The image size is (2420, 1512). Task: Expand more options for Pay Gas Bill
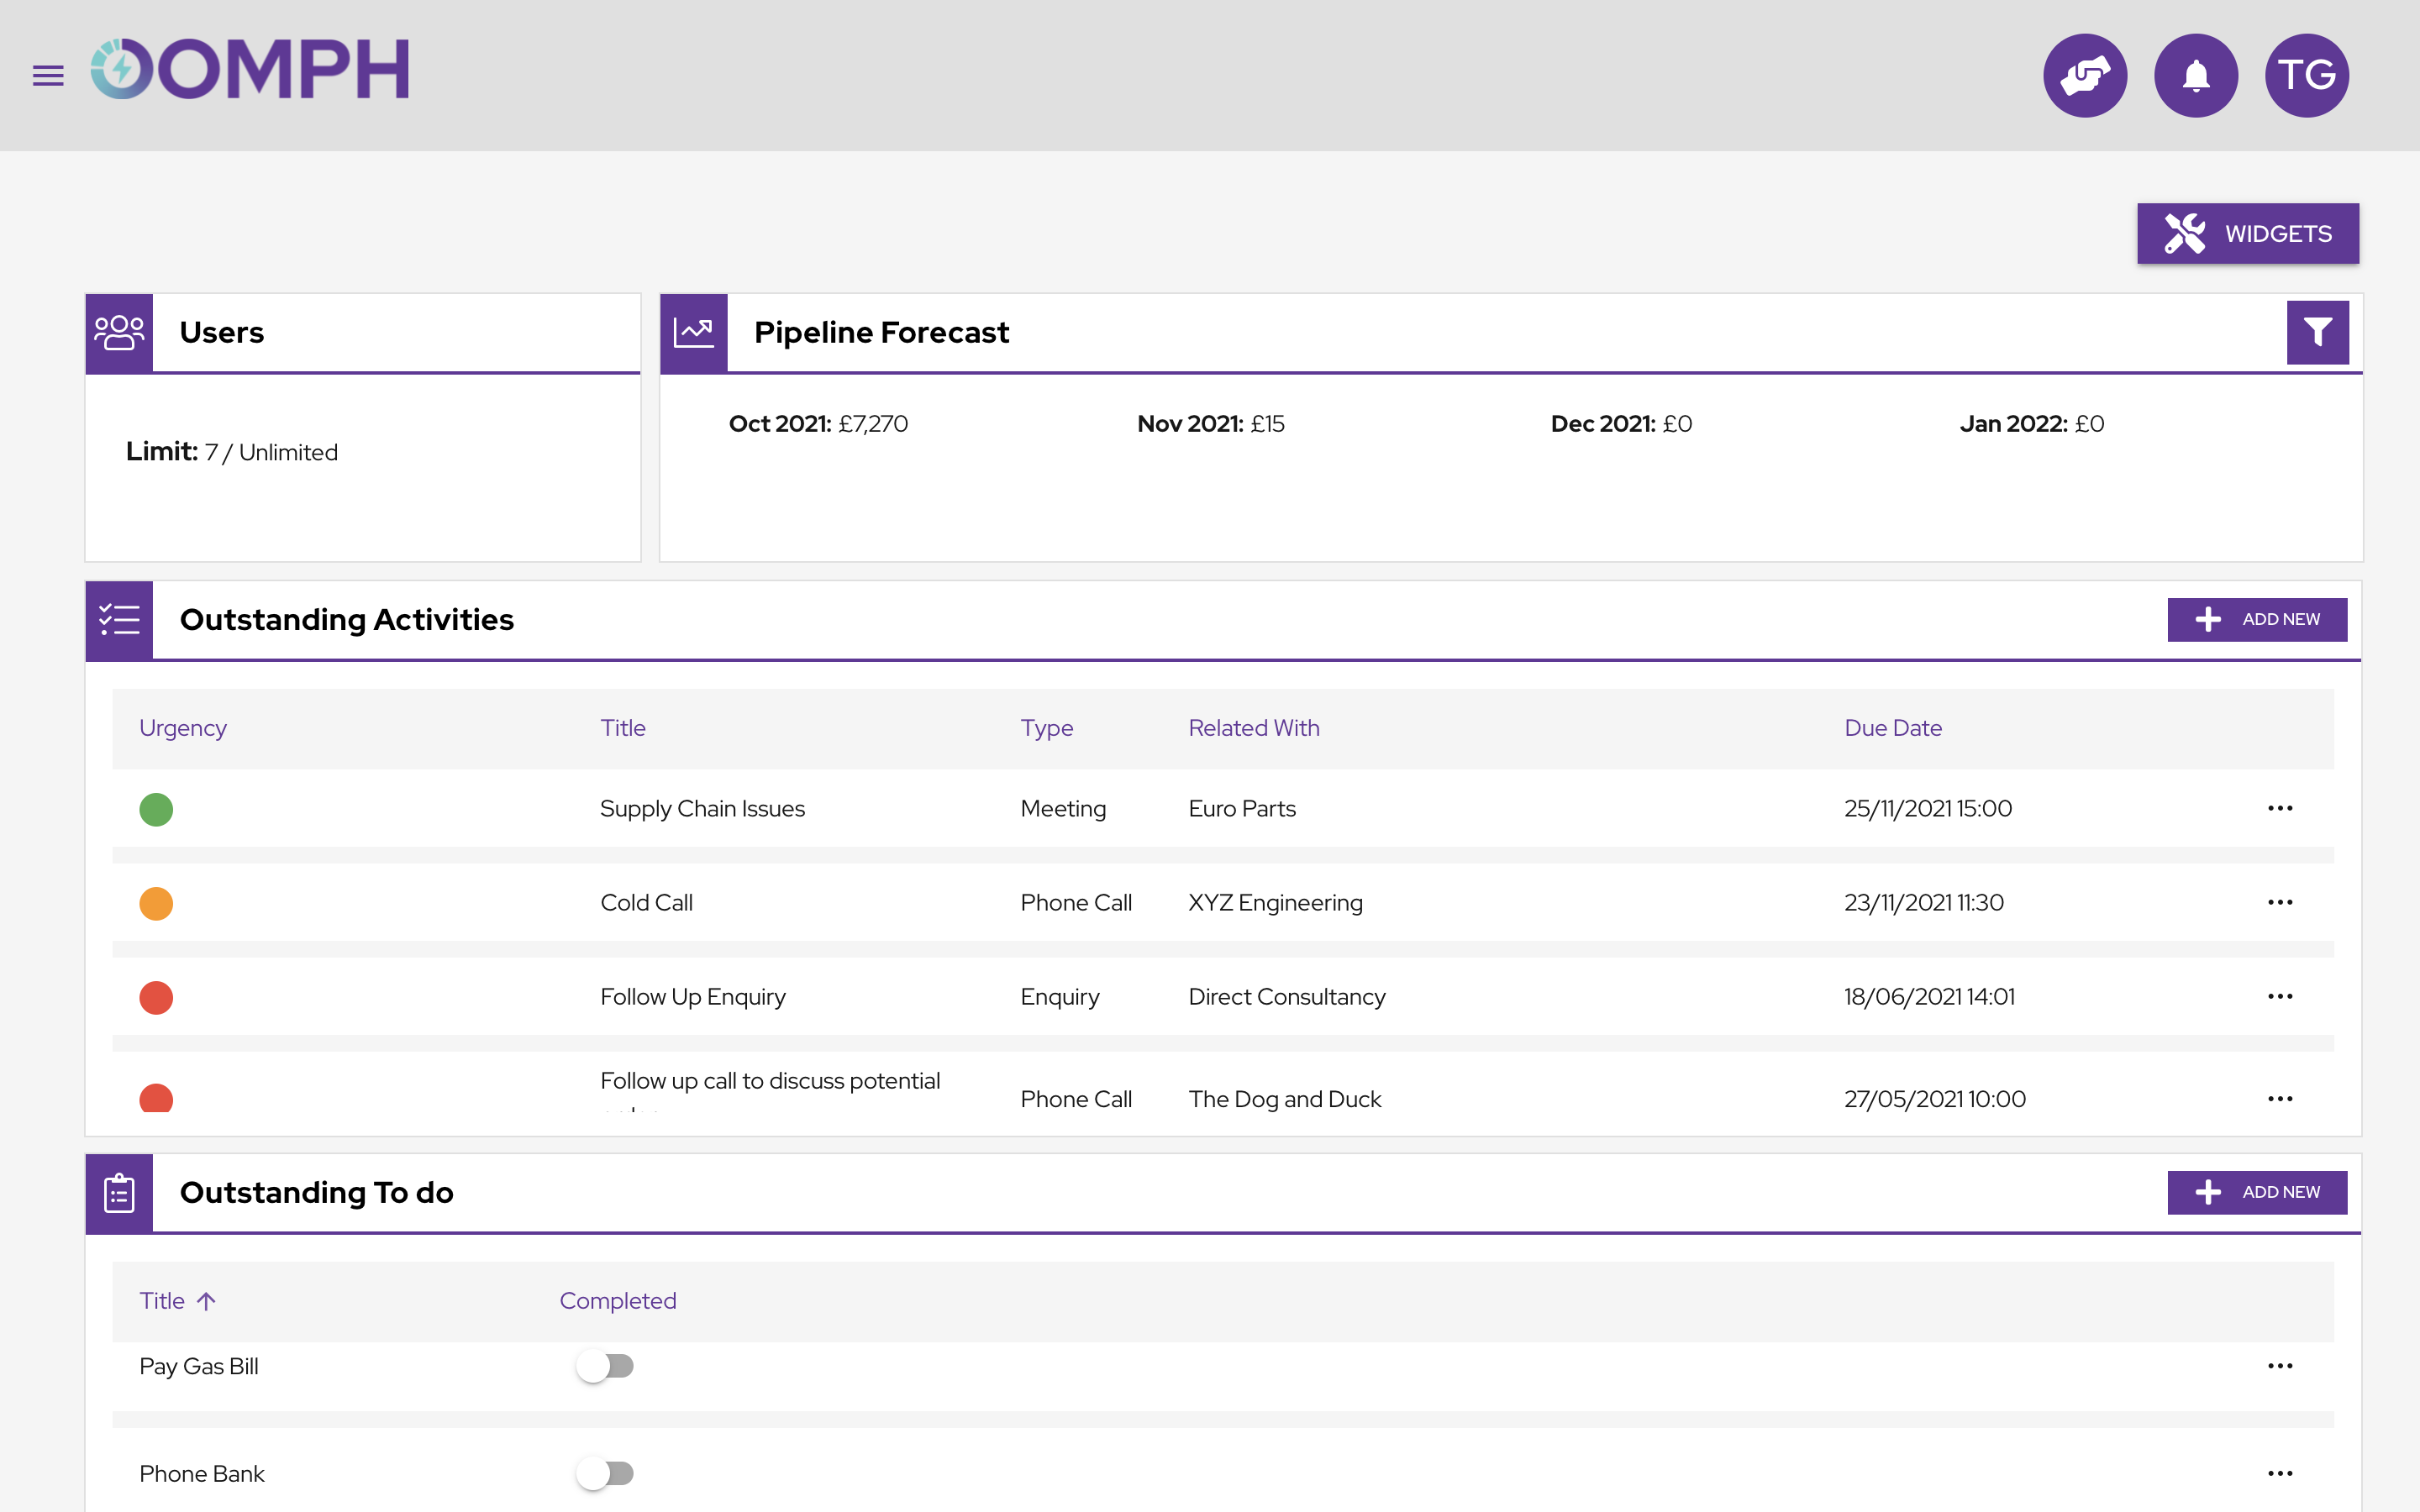[x=2280, y=1366]
